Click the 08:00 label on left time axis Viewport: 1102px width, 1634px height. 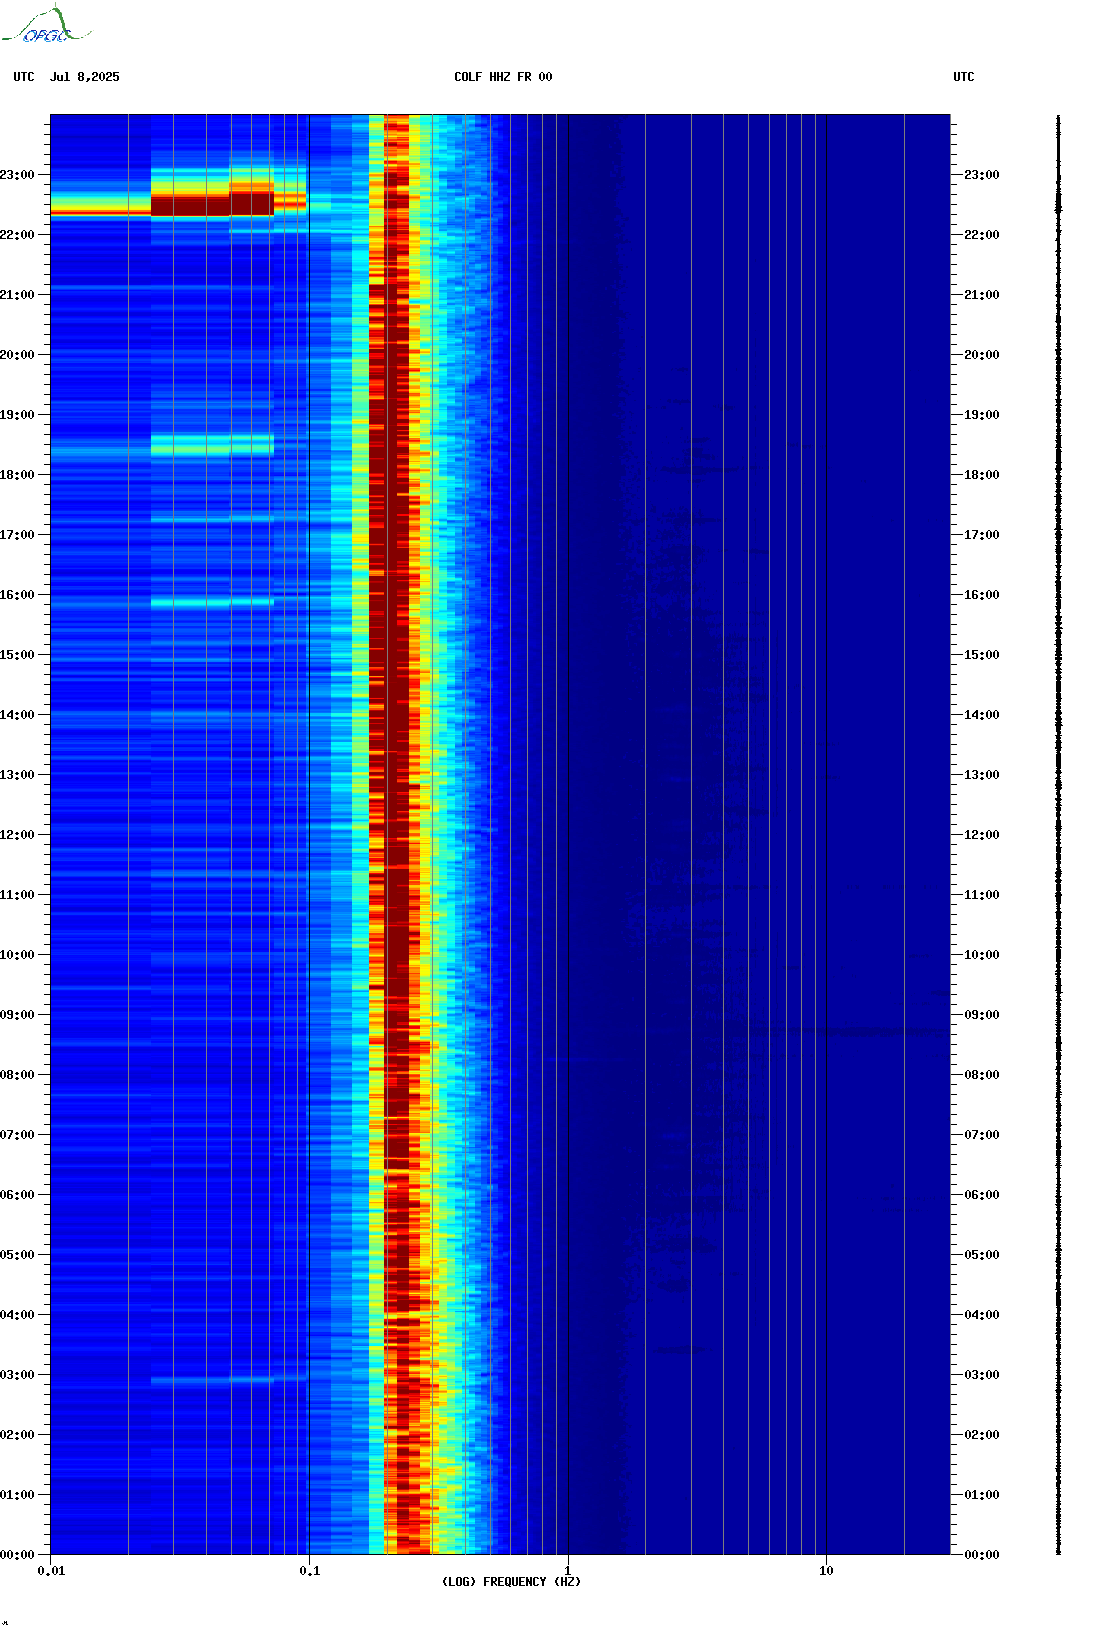(17, 1075)
